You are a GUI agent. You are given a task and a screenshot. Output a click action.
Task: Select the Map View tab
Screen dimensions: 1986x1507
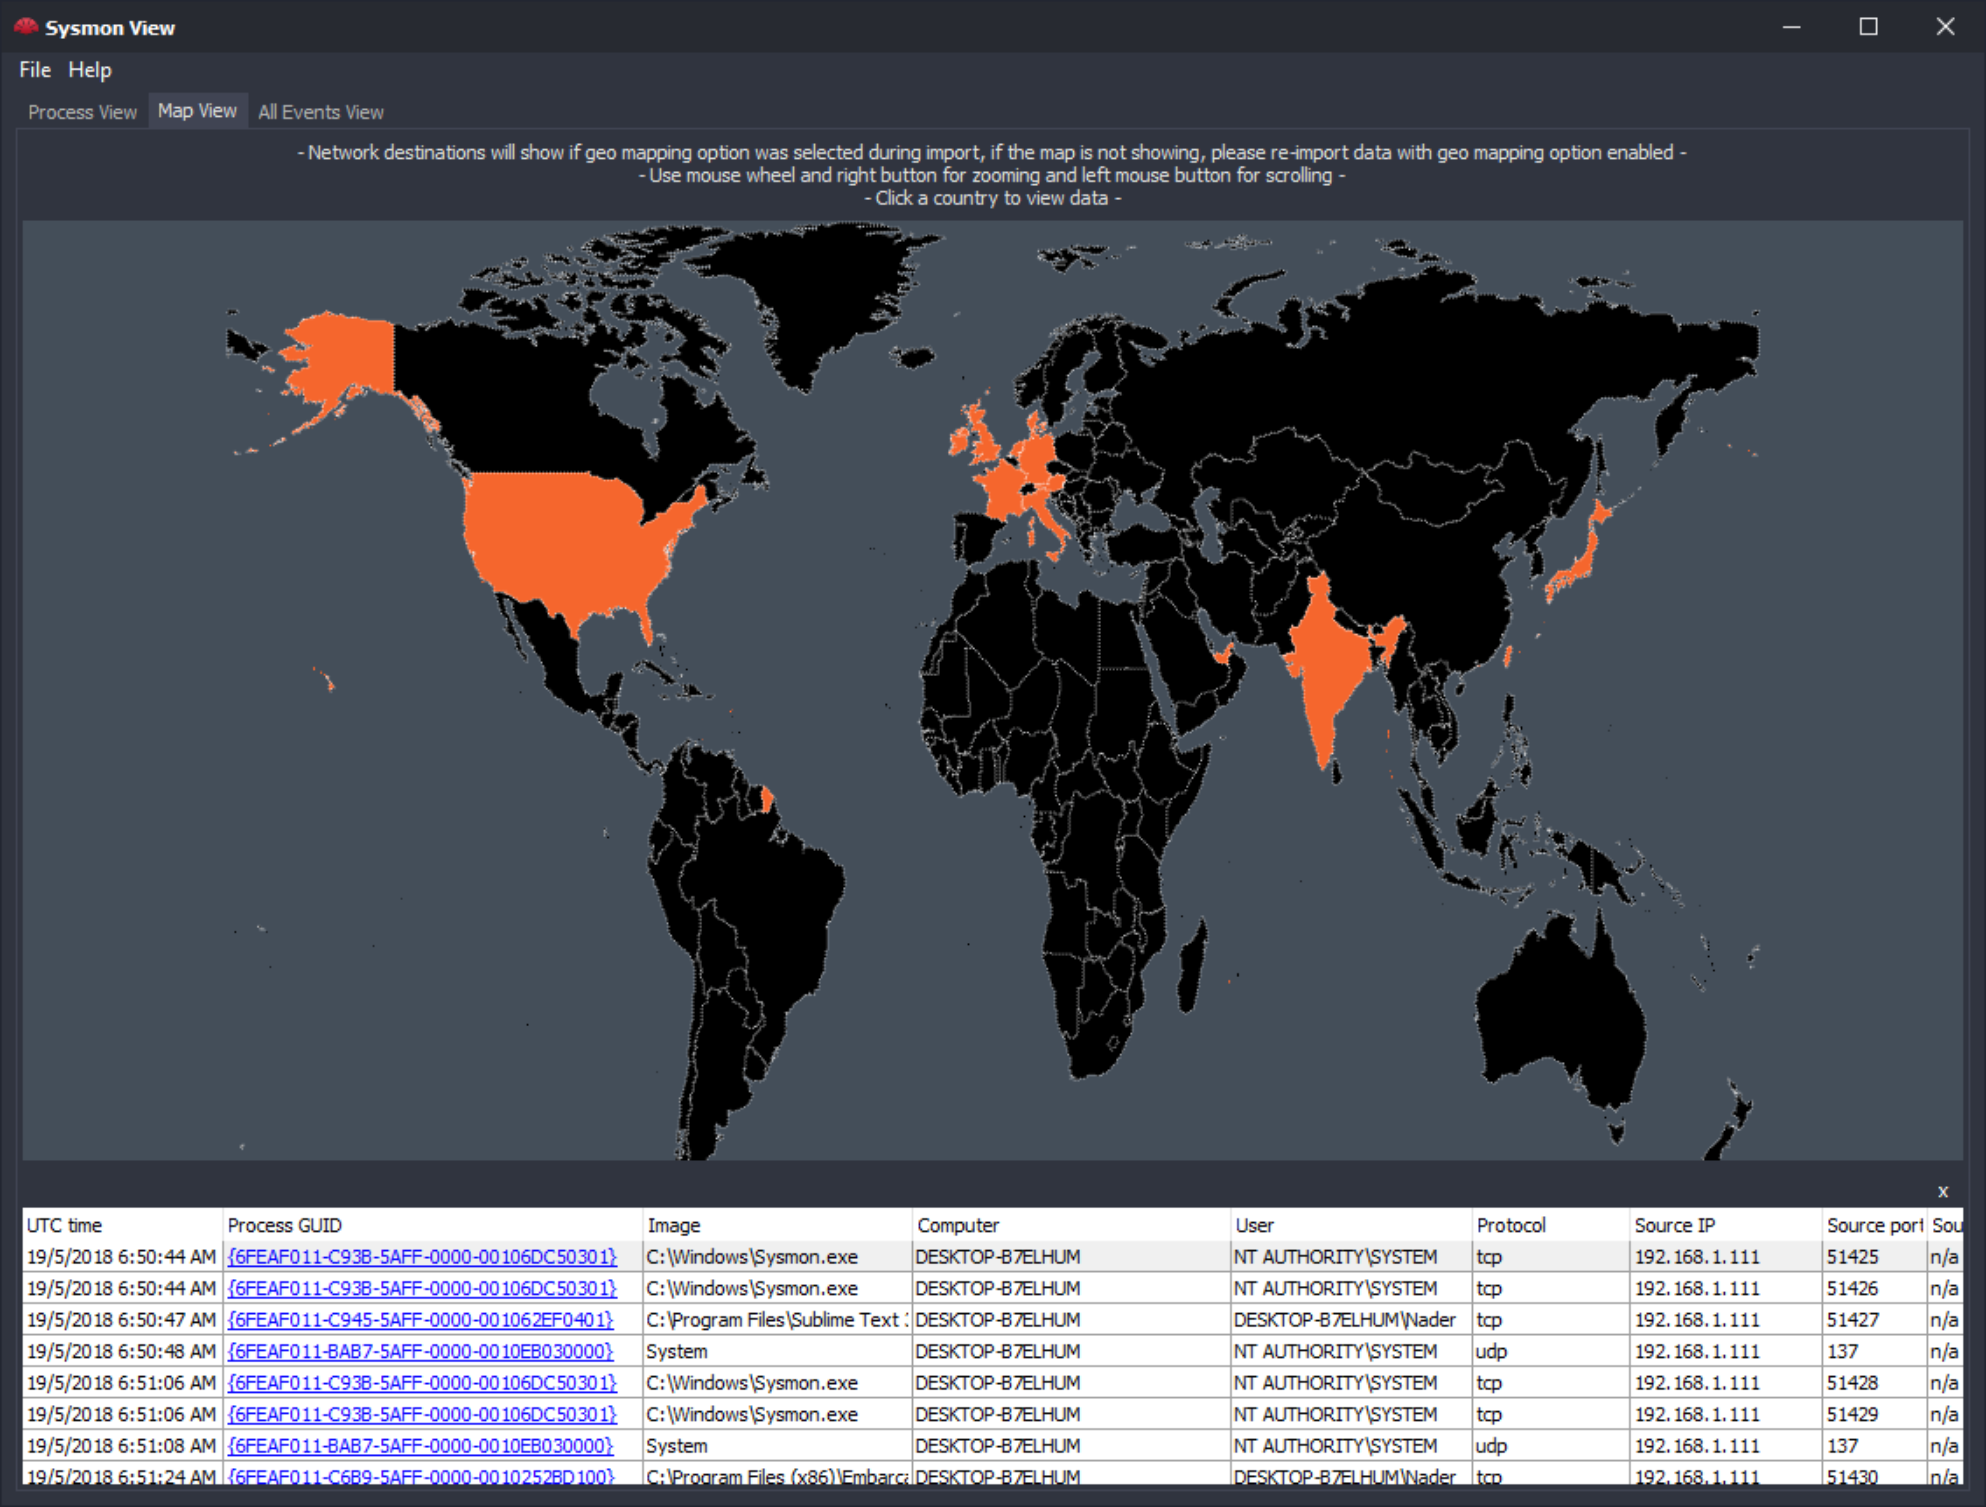click(x=197, y=111)
